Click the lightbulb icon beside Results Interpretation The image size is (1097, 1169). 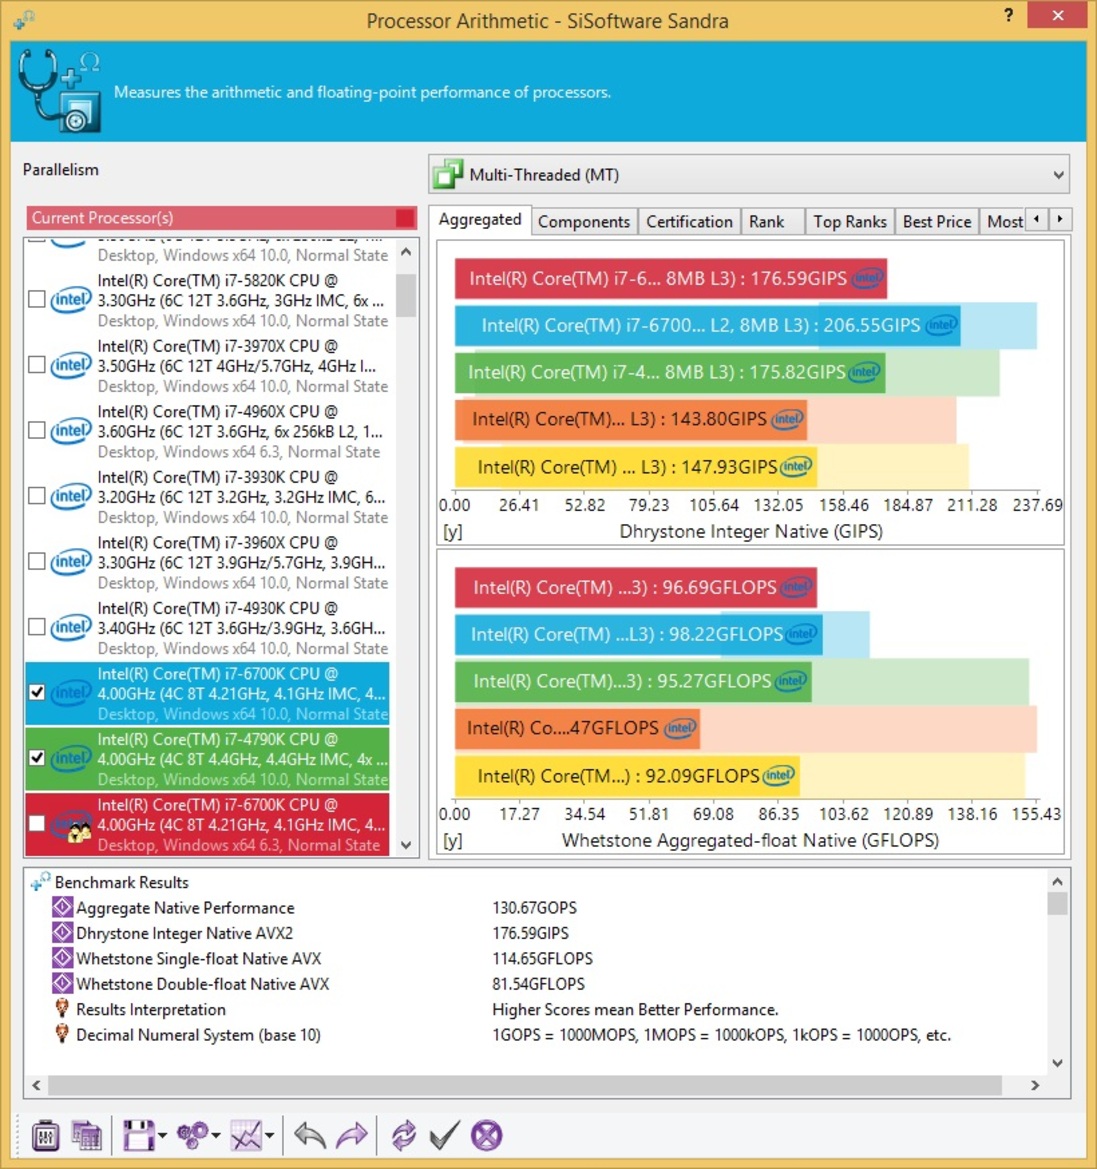63,1009
